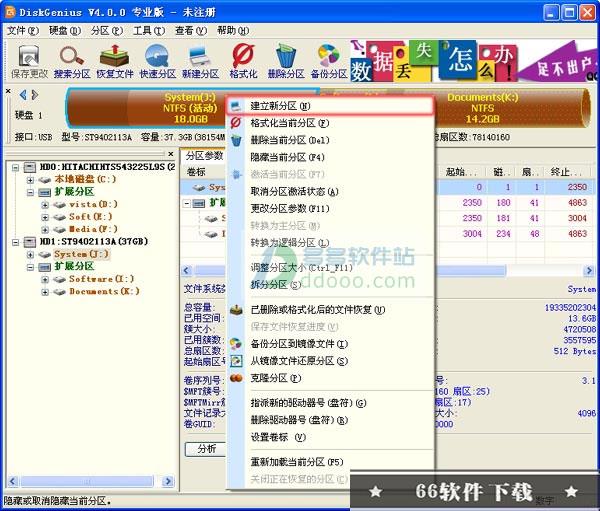The width and height of the screenshot is (600, 511).
Task: Click the 保存更改 toolbar icon
Action: click(29, 61)
